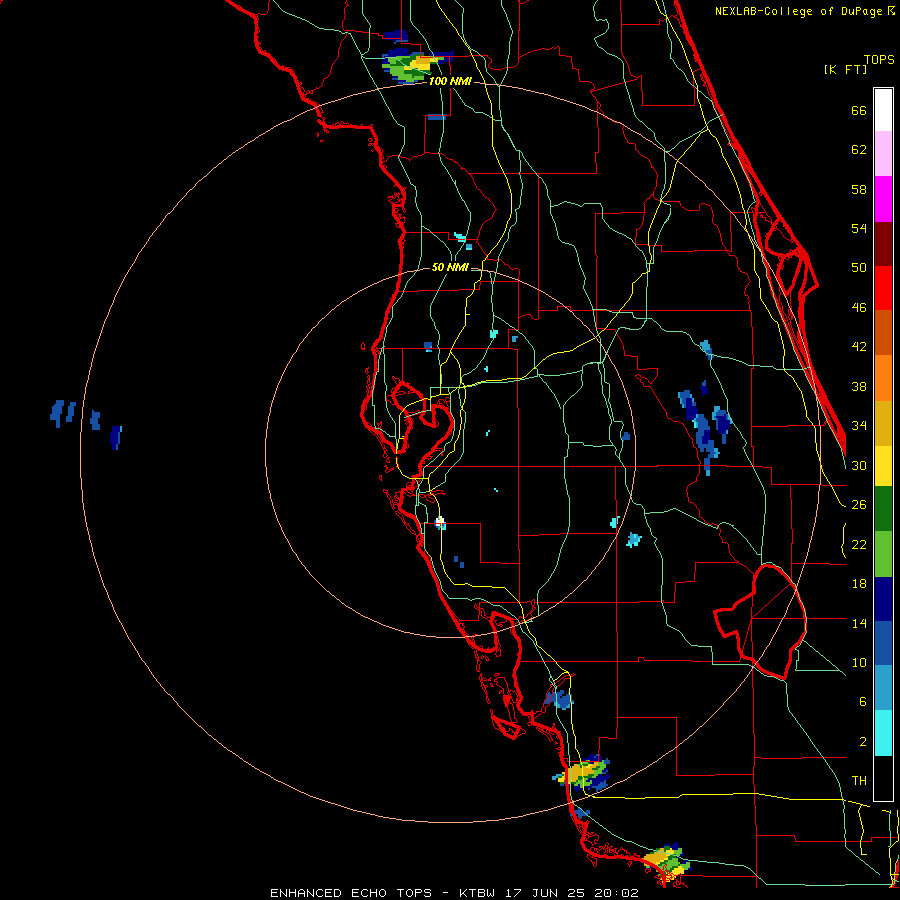
Task: Pick the maroon swatch in the color scale
Action: pos(883,244)
